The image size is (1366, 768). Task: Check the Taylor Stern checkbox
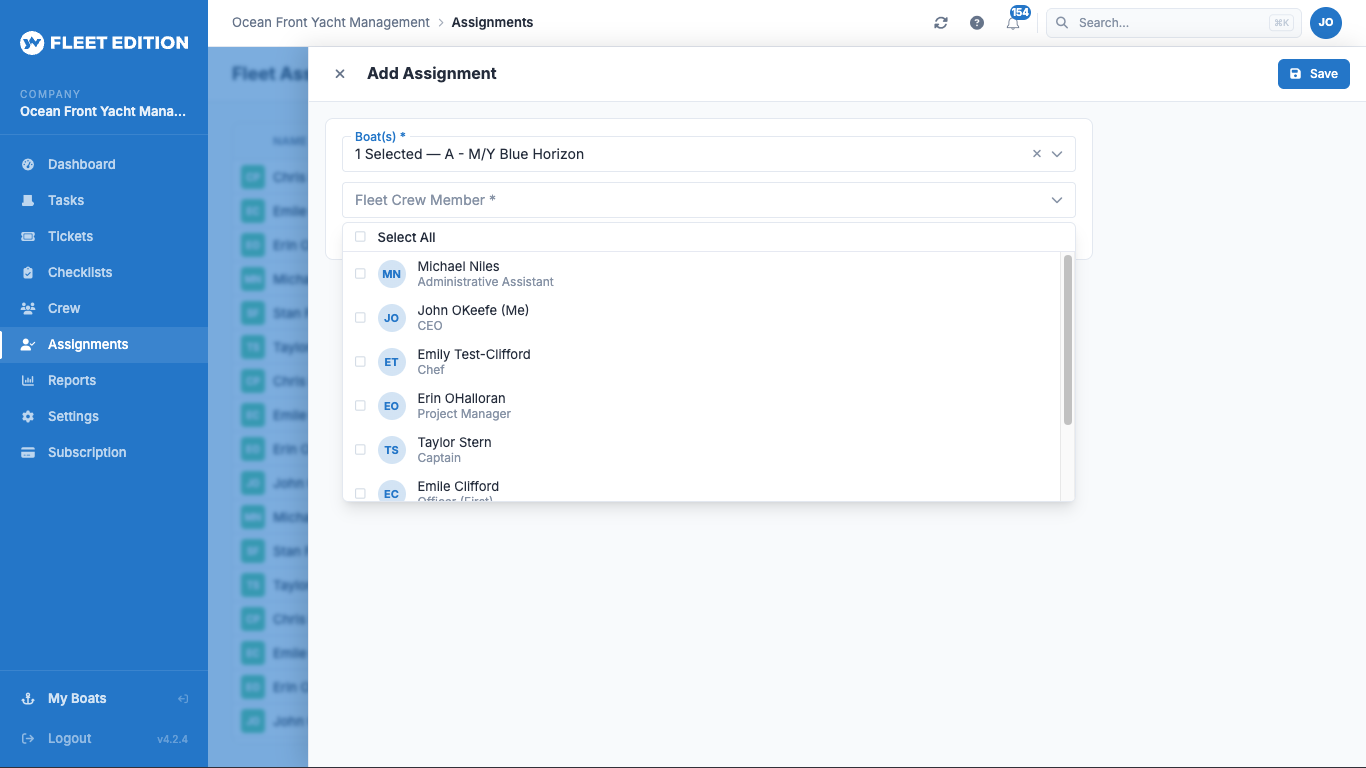click(361, 450)
